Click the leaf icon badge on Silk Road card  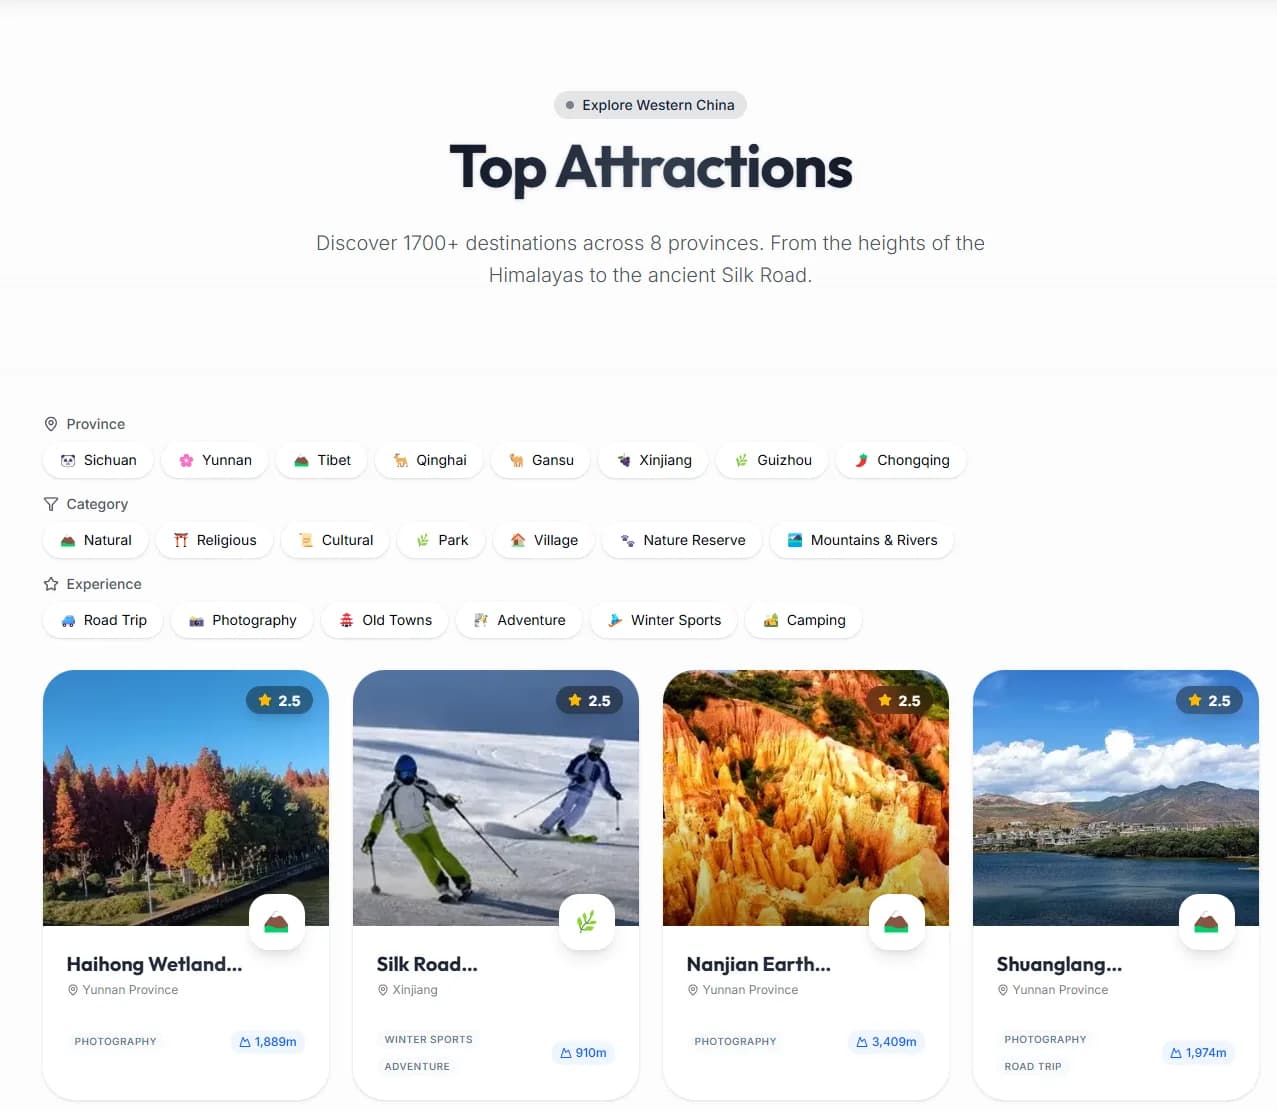pos(587,922)
